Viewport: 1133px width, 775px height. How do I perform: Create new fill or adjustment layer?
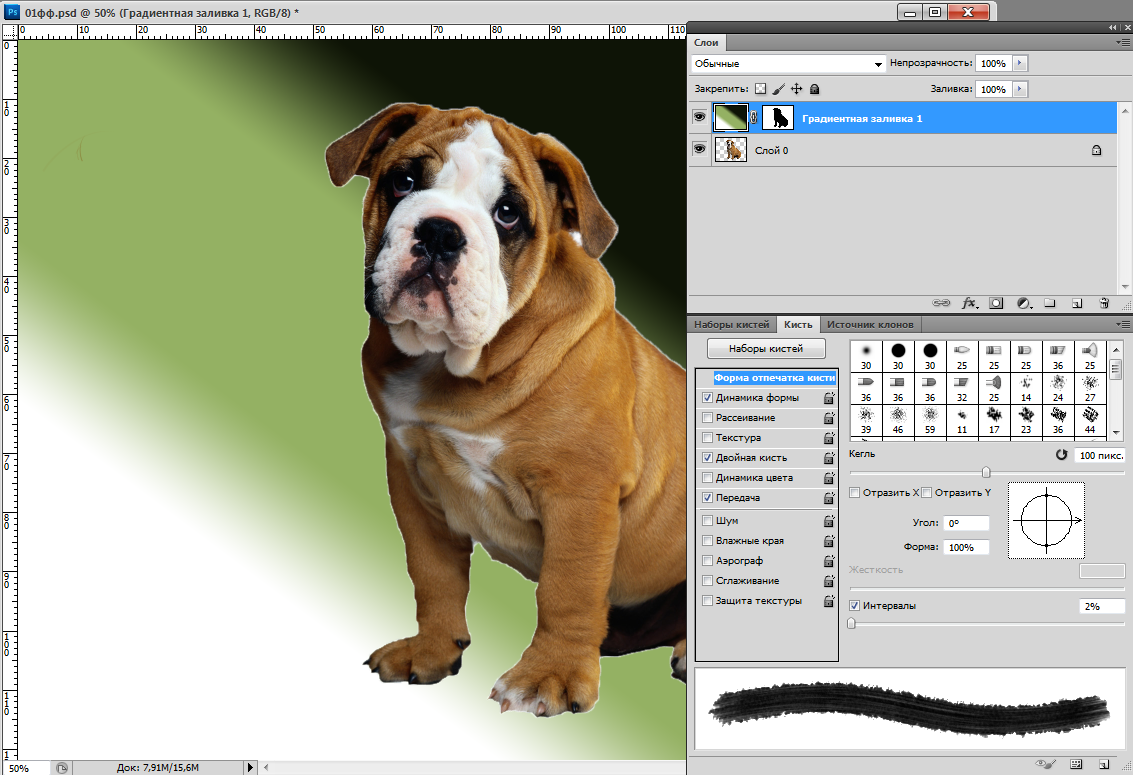pos(1023,303)
